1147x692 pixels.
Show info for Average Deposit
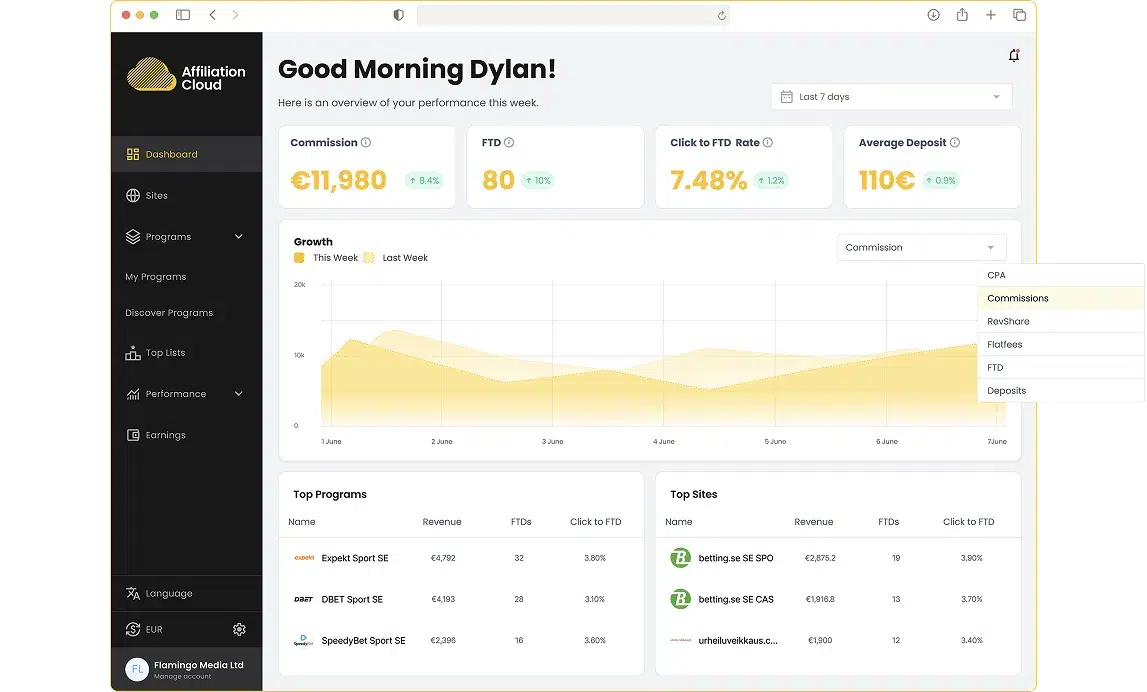[x=955, y=143]
